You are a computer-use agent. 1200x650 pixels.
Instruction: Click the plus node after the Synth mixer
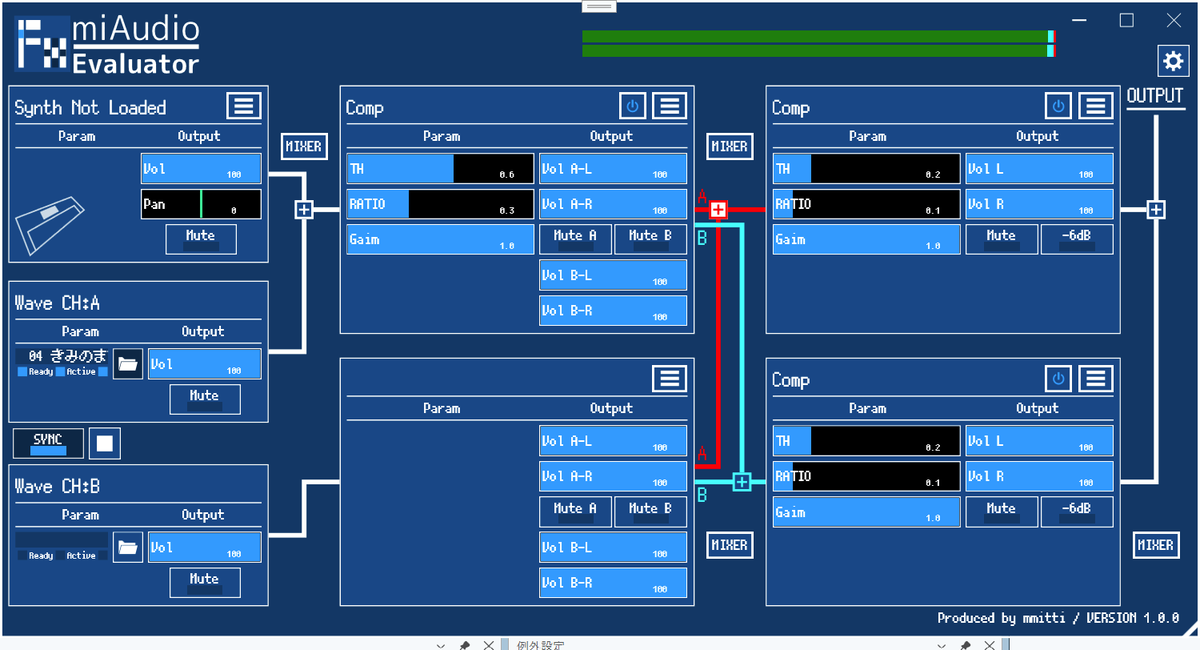tap(304, 209)
